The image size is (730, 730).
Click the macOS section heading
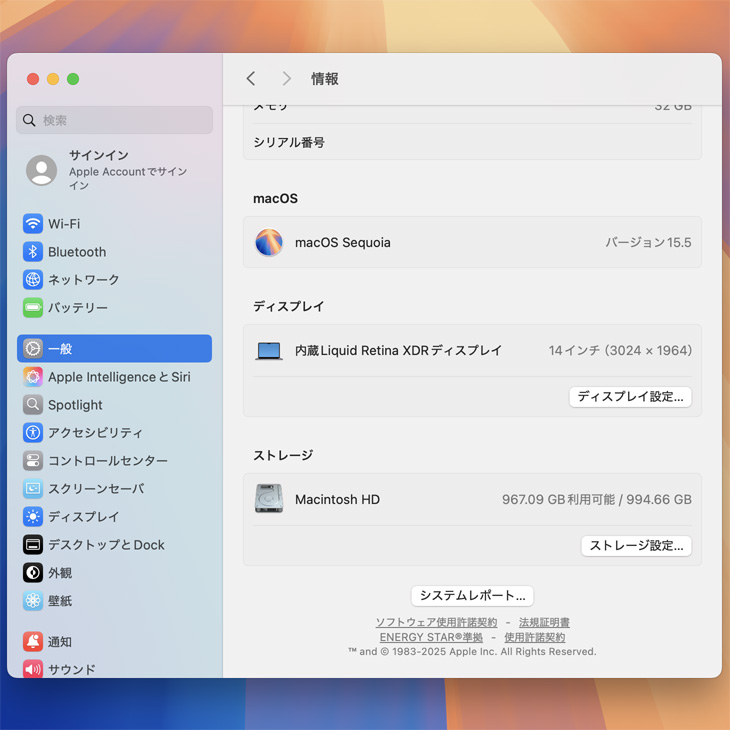coord(275,198)
